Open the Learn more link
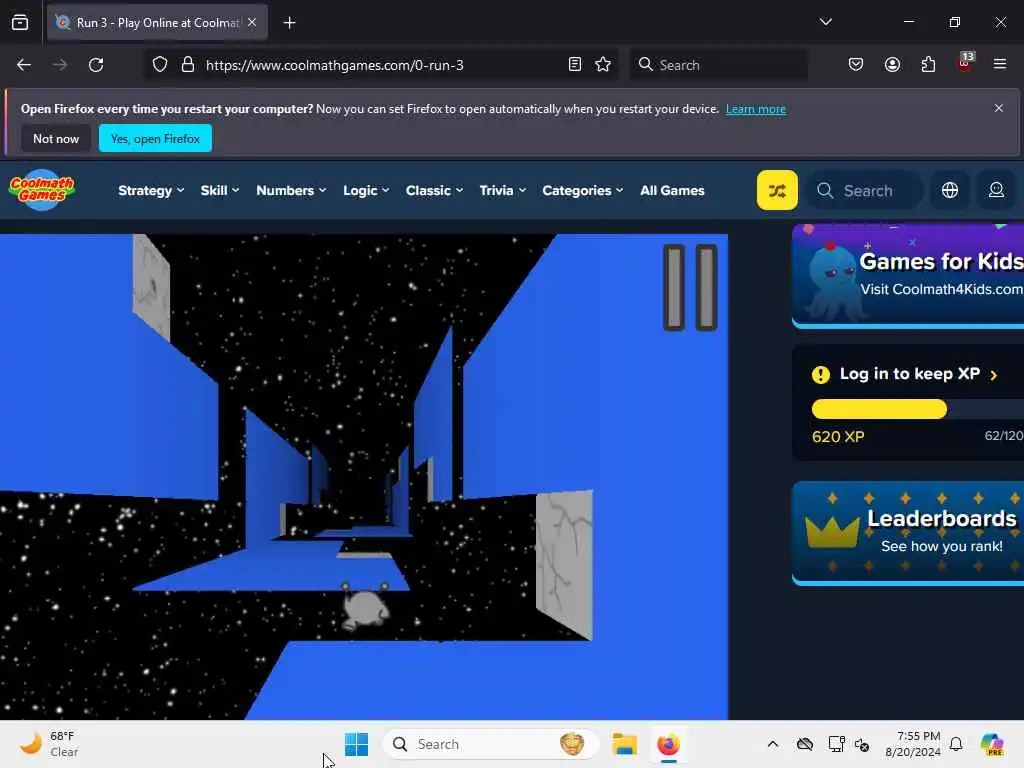This screenshot has width=1024, height=768. 756,109
